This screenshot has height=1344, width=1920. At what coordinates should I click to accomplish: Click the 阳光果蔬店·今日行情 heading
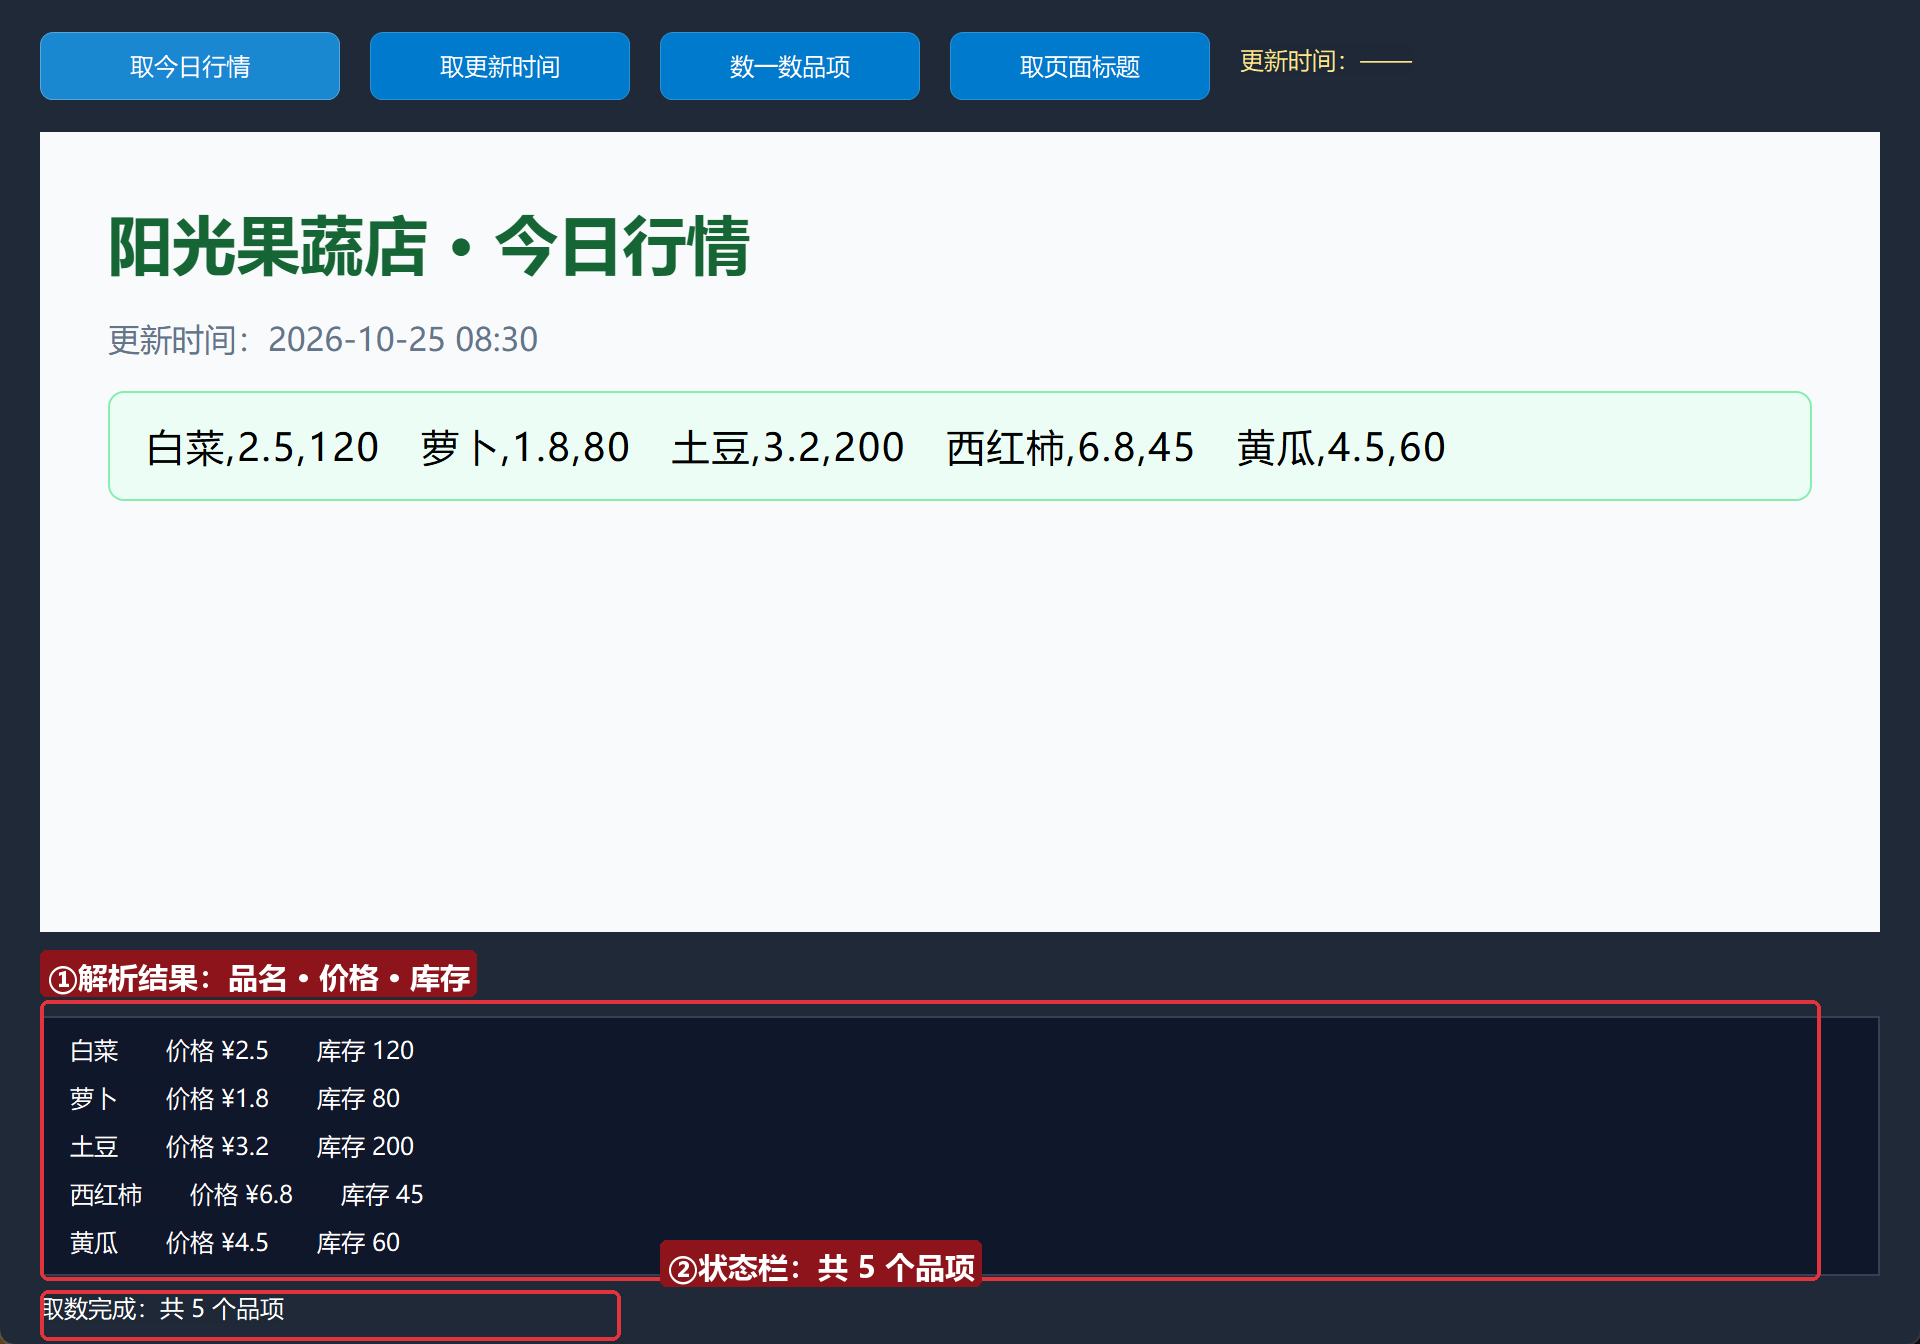point(429,246)
